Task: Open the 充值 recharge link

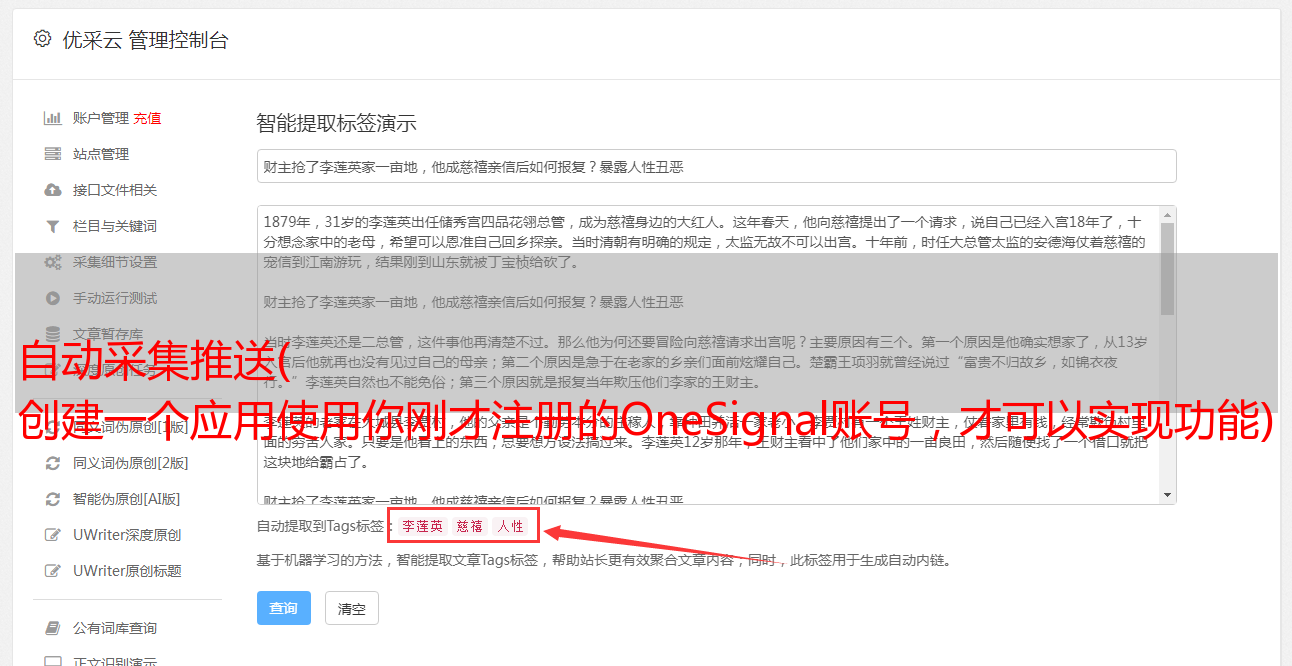Action: pos(147,118)
